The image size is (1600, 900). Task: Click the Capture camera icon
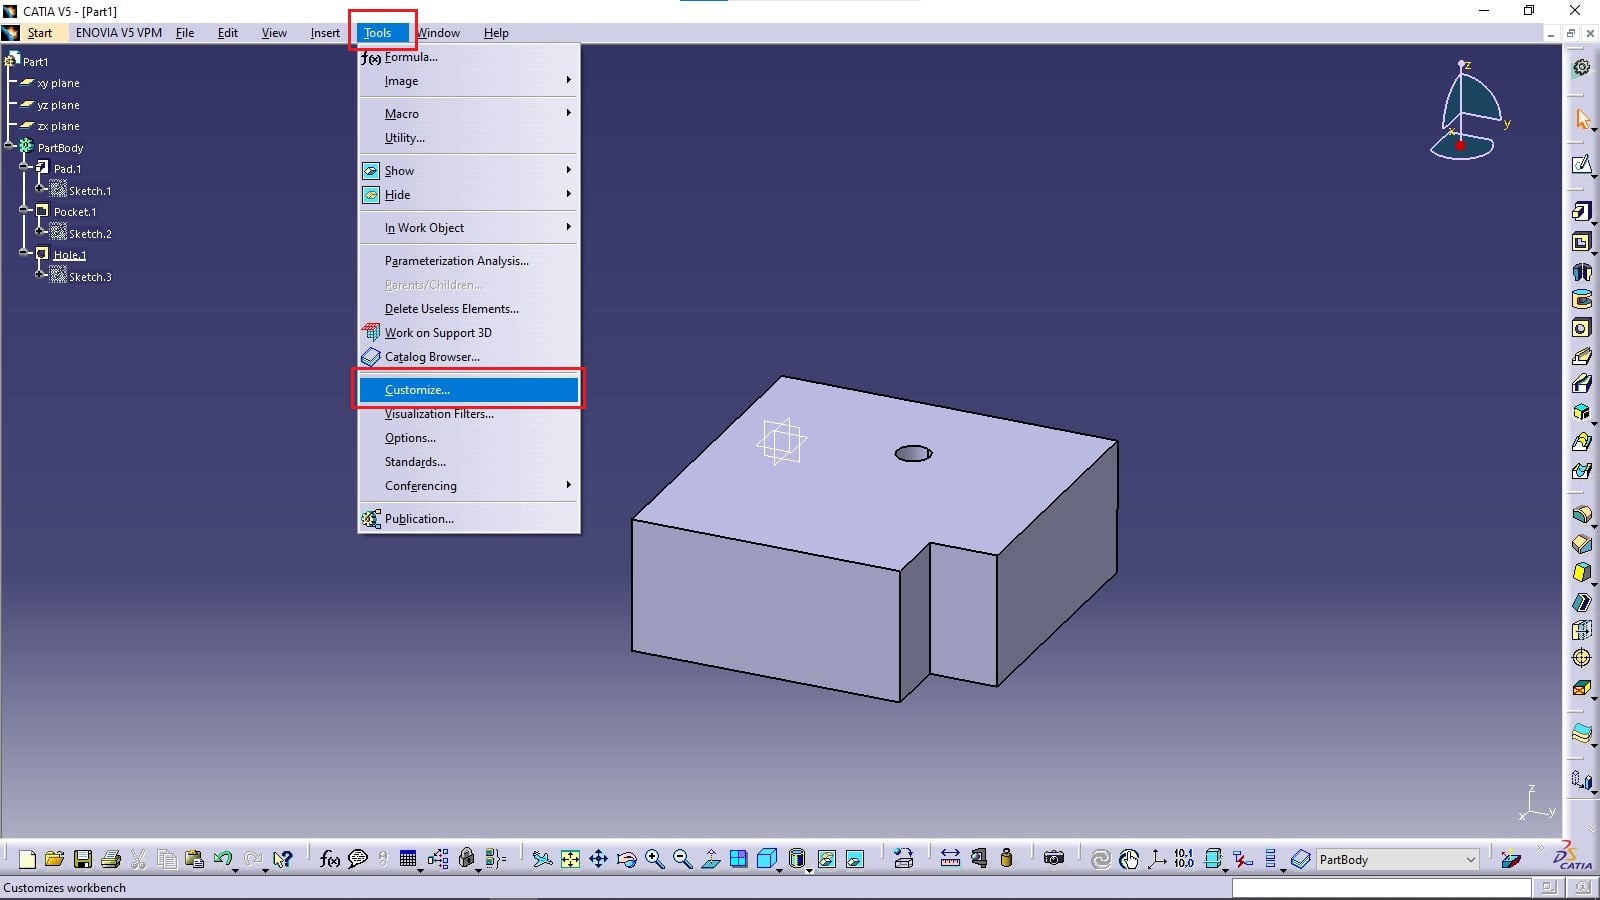(x=1053, y=859)
